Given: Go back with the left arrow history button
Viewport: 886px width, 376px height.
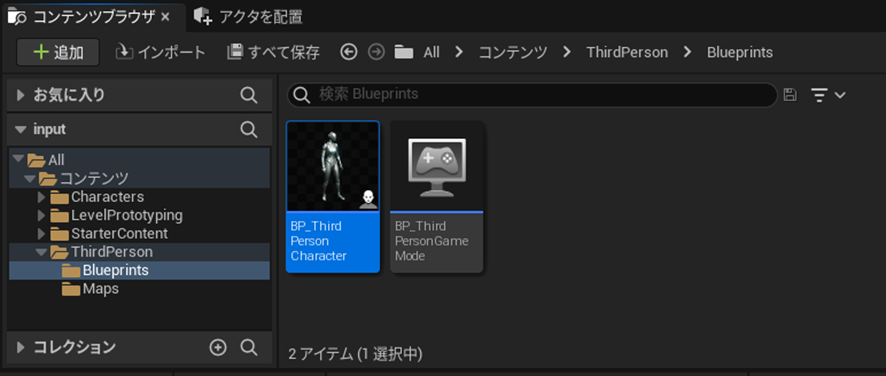Looking at the screenshot, I should coord(349,53).
